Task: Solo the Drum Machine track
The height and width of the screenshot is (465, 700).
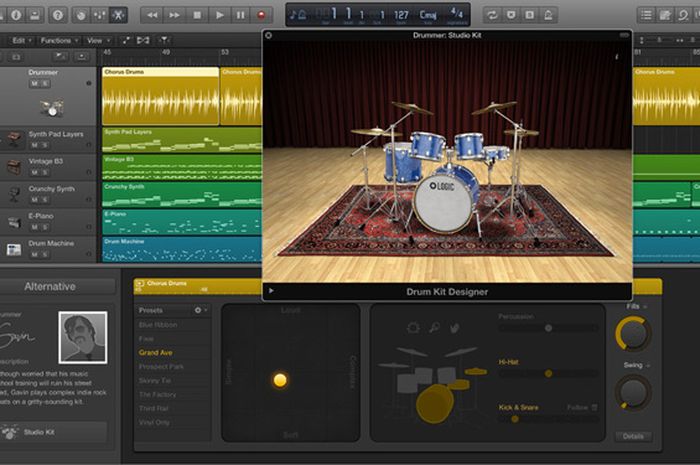Action: [45, 254]
